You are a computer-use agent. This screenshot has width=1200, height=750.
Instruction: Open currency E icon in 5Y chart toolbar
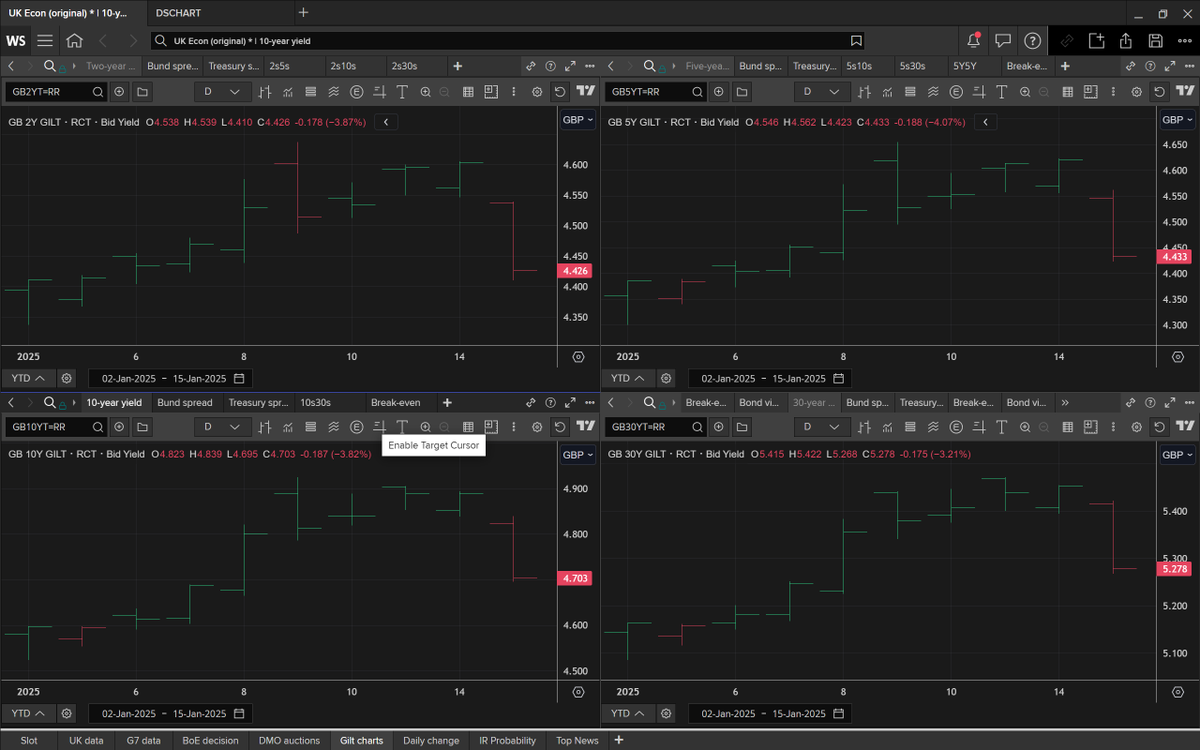click(x=956, y=91)
